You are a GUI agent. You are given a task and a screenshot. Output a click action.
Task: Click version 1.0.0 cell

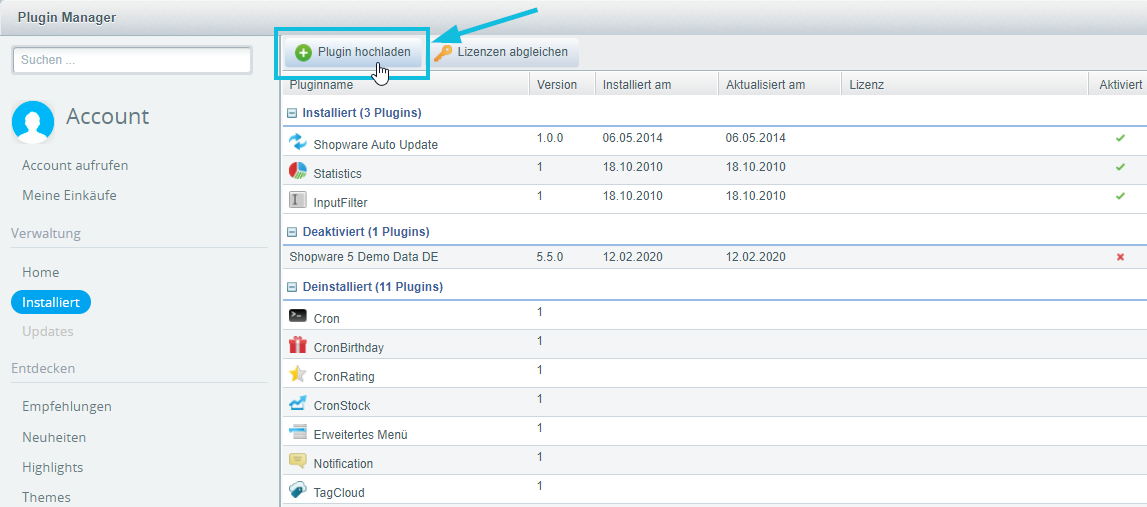point(550,138)
